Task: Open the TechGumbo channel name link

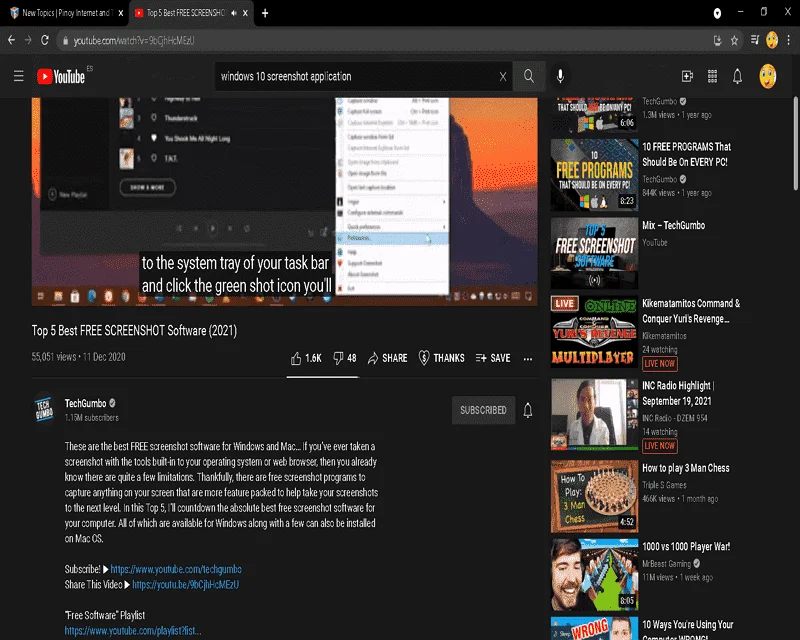Action: [85, 403]
